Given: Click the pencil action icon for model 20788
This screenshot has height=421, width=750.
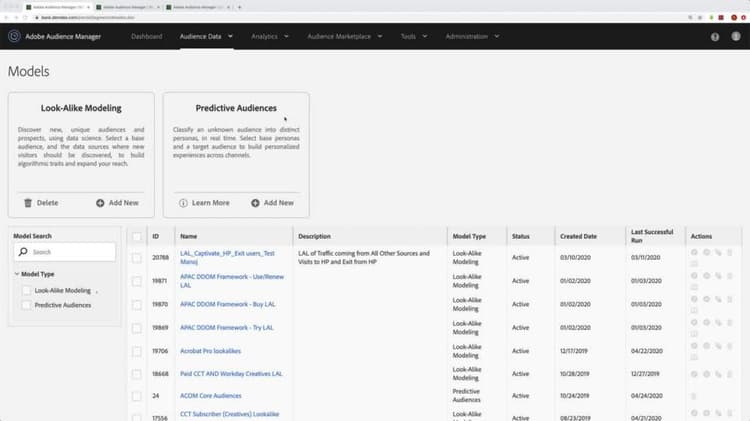Looking at the screenshot, I should [x=718, y=252].
